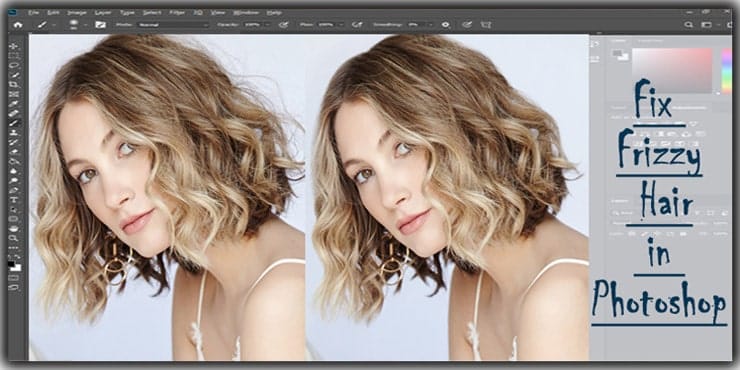Open the Edit menu
The width and height of the screenshot is (740, 370).
tap(53, 13)
